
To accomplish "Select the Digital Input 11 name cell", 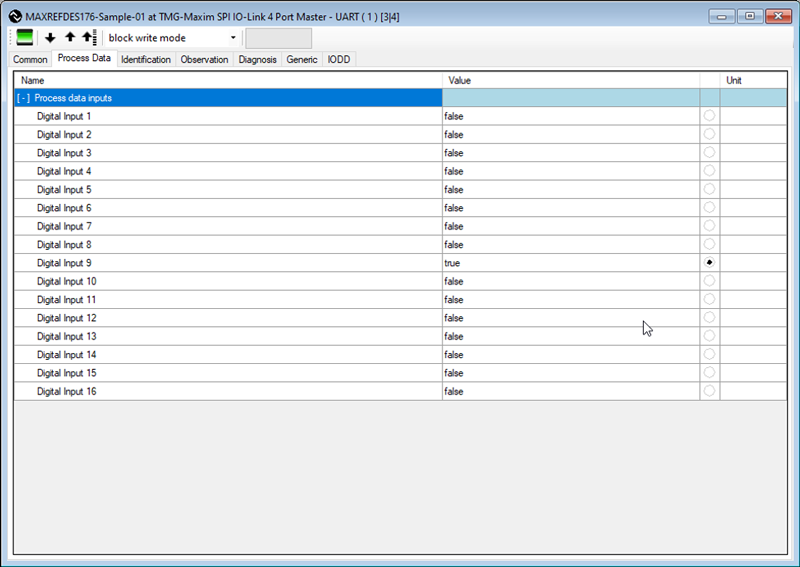I will 228,300.
